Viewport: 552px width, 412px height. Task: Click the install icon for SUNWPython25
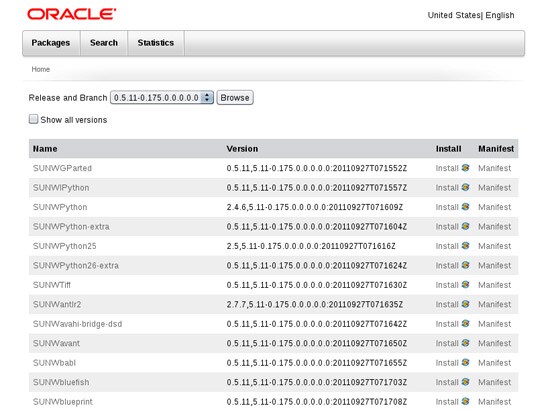(x=465, y=246)
